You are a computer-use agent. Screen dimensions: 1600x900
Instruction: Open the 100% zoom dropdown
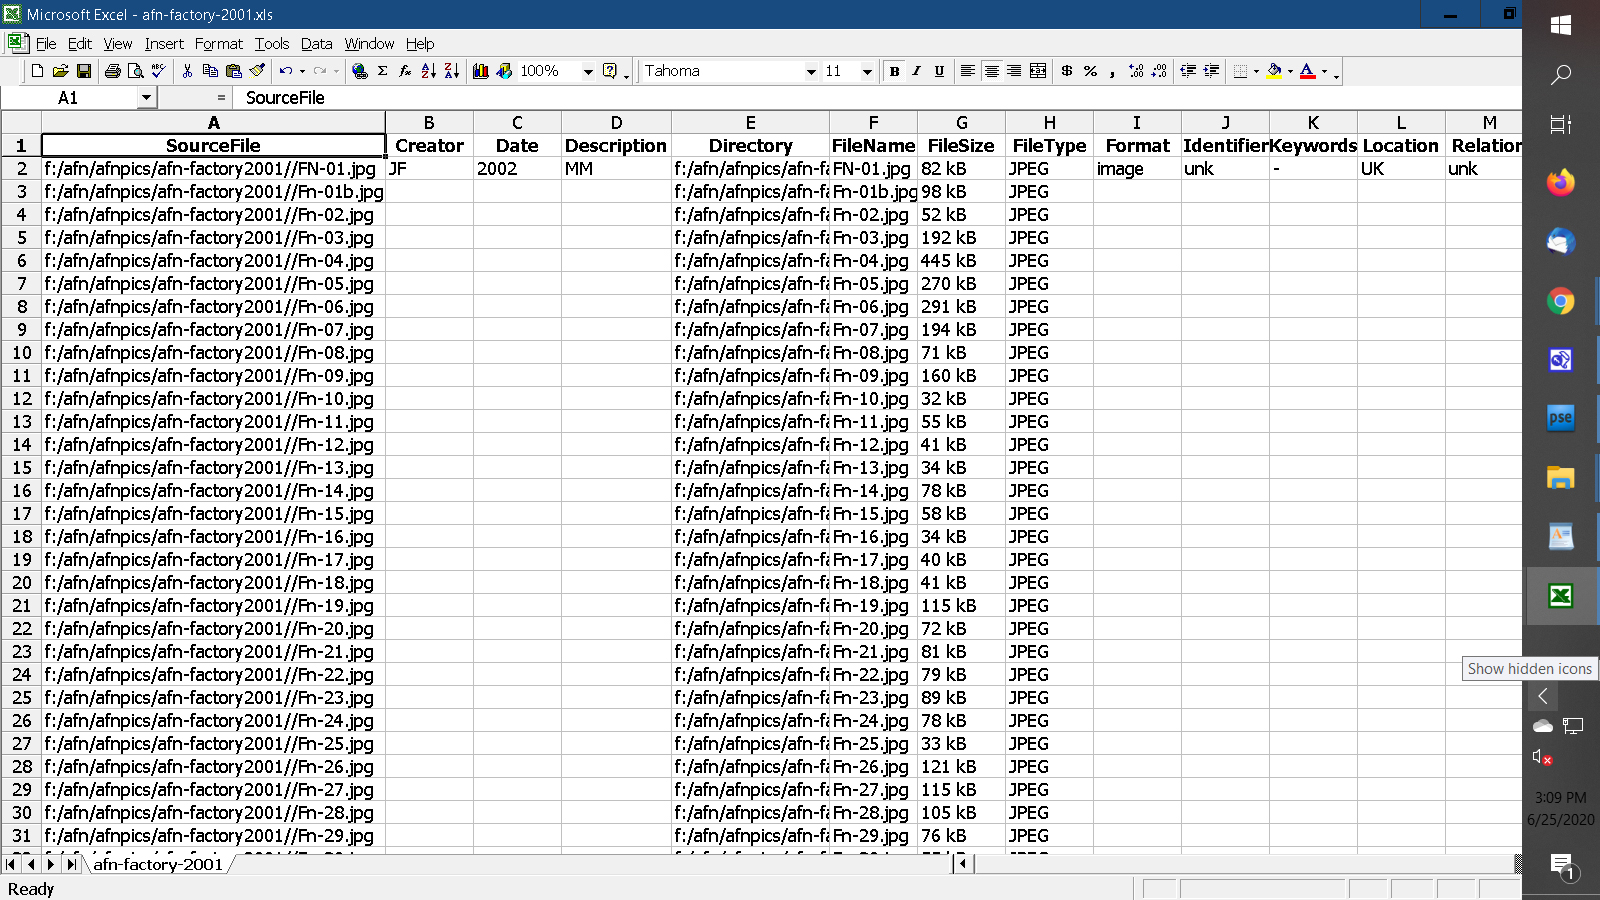(588, 71)
